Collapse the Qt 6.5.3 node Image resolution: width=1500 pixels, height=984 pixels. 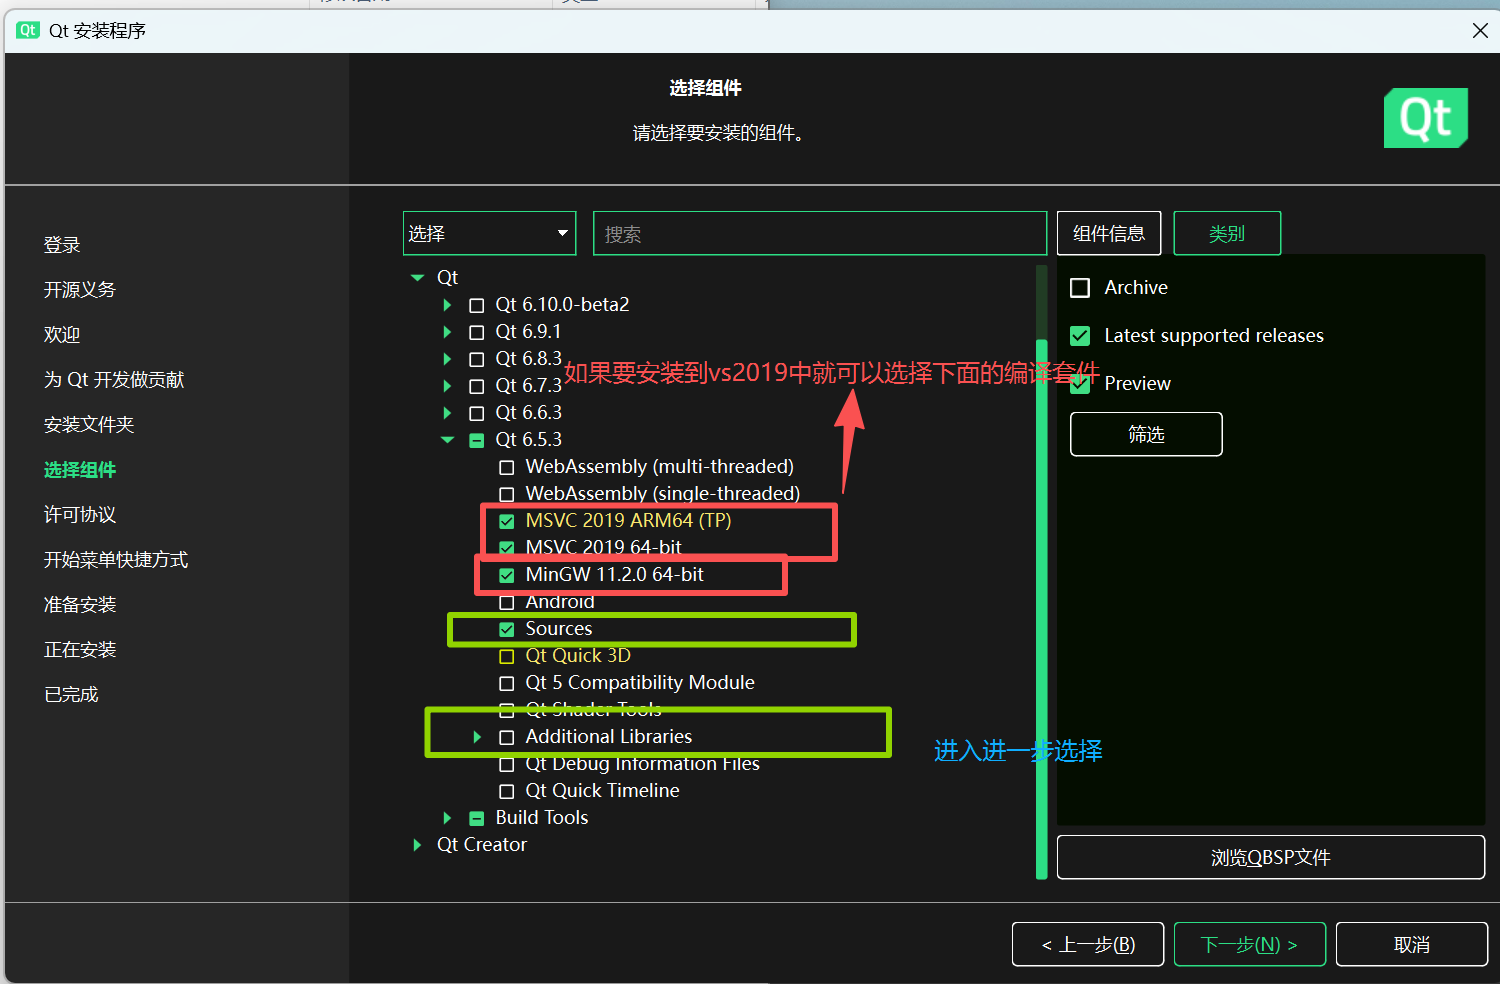point(447,440)
